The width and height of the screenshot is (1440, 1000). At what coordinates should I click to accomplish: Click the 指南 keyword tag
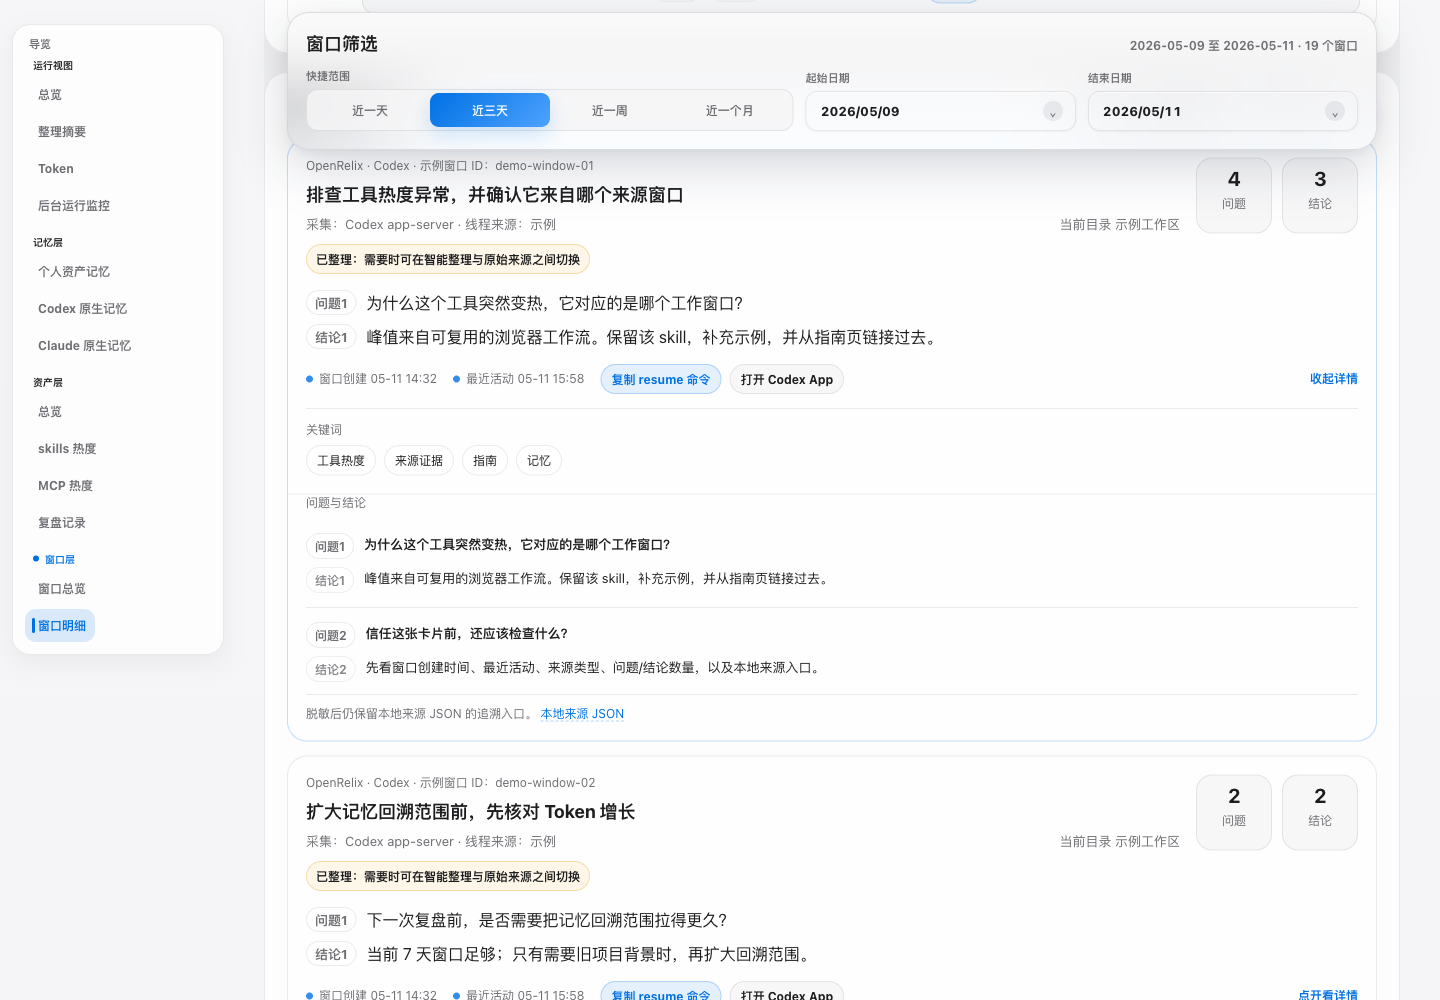coord(485,461)
